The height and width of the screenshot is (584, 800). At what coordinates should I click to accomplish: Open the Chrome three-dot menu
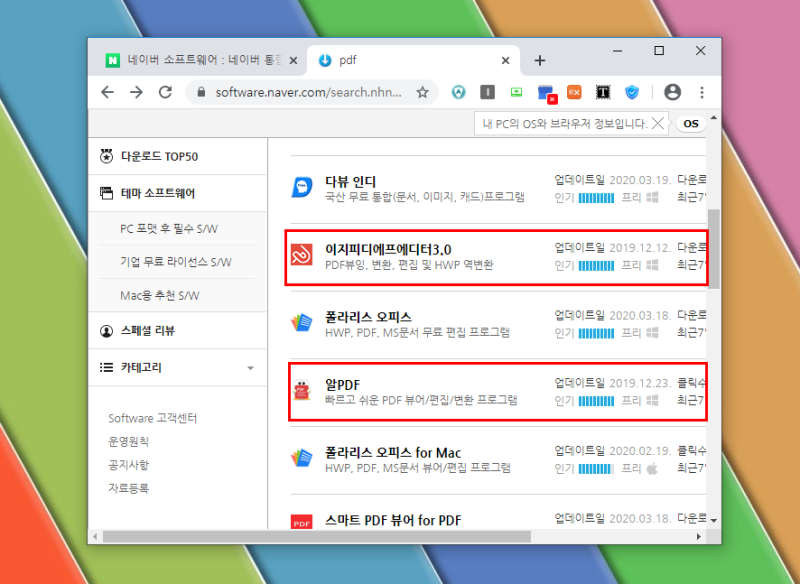click(702, 92)
